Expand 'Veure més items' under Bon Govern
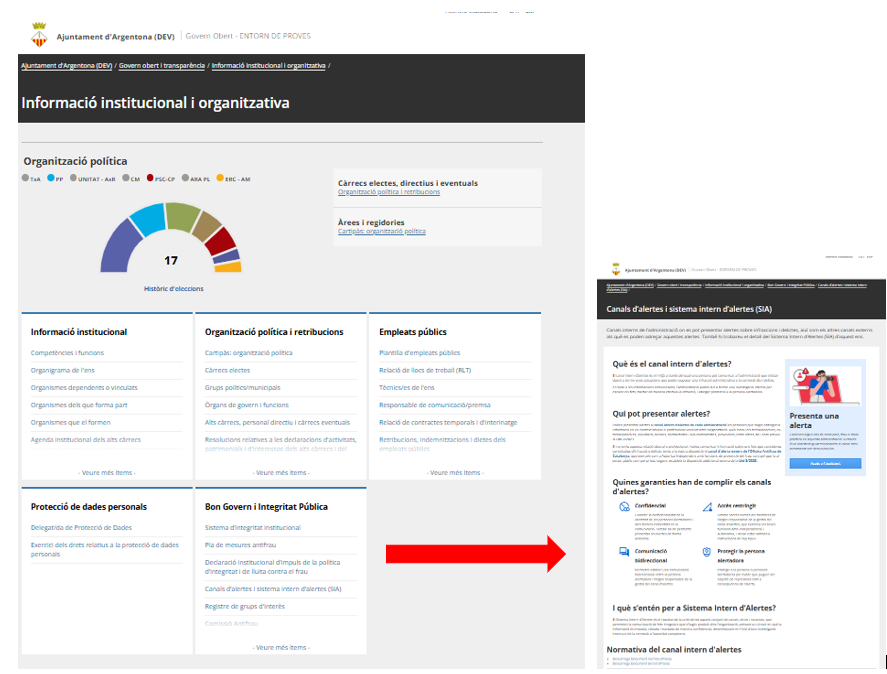The height and width of the screenshot is (674, 887). click(280, 647)
